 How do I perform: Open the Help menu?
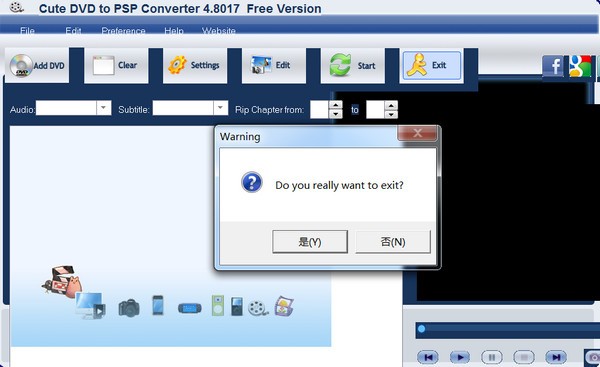174,31
